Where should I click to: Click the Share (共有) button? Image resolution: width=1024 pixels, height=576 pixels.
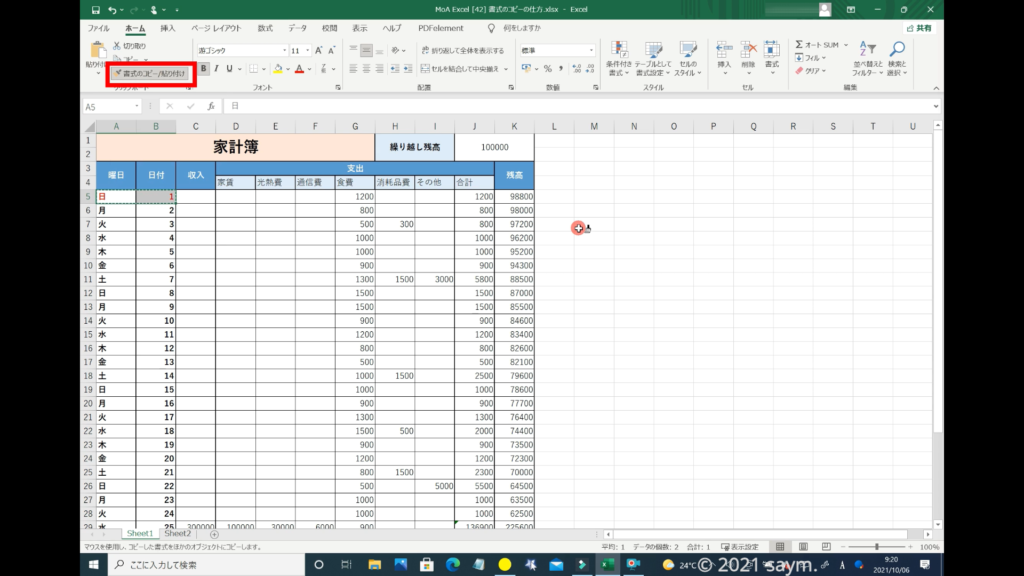(920, 29)
